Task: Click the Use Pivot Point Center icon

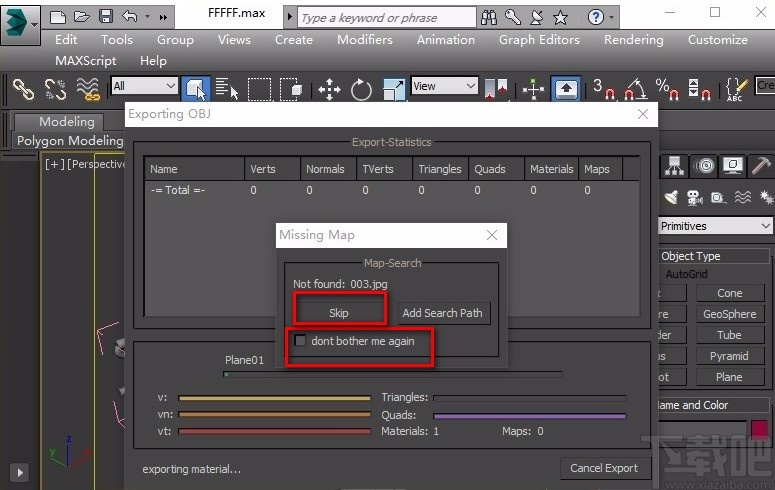Action: point(496,89)
